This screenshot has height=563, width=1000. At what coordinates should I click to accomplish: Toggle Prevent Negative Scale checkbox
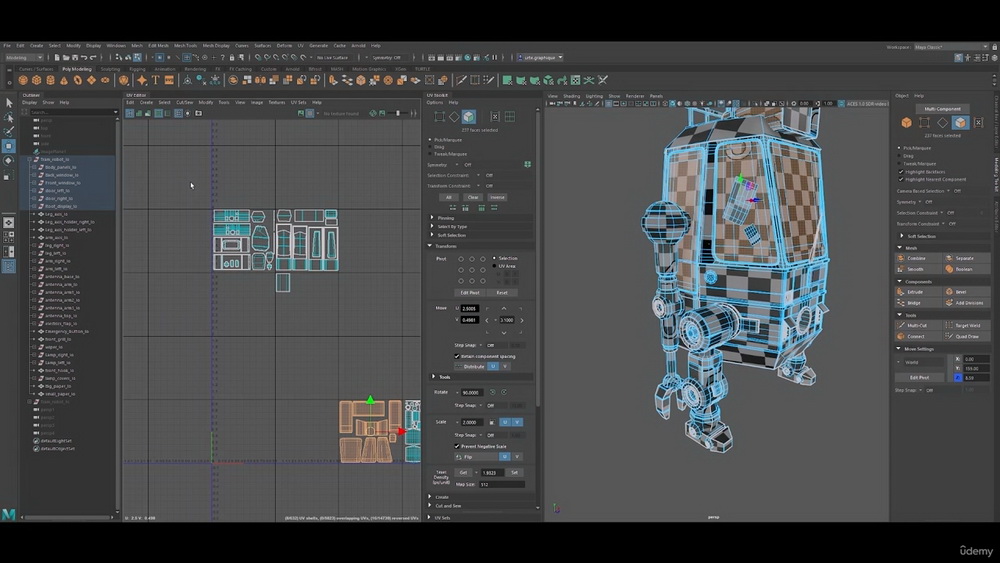click(457, 446)
